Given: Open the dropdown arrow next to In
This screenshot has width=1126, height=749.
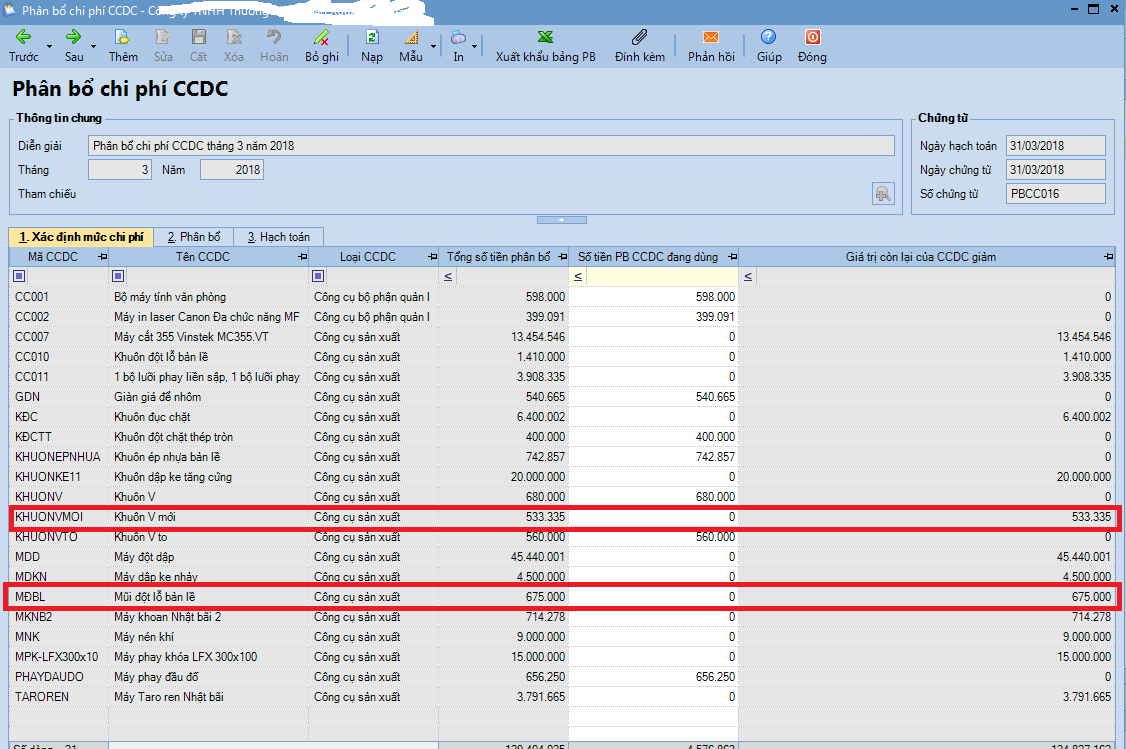Looking at the screenshot, I should coord(474,47).
